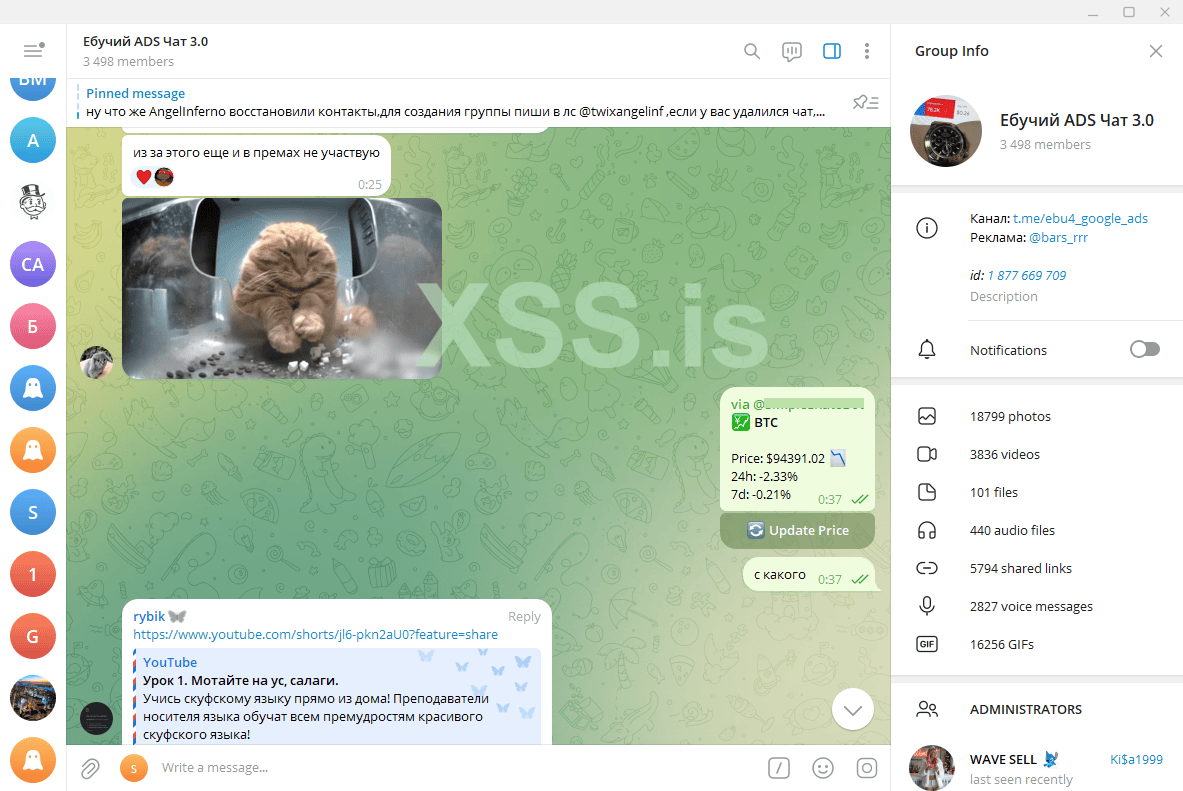Image resolution: width=1183 pixels, height=791 pixels.
Task: Open the 3836 videos section
Action: [x=1037, y=454]
